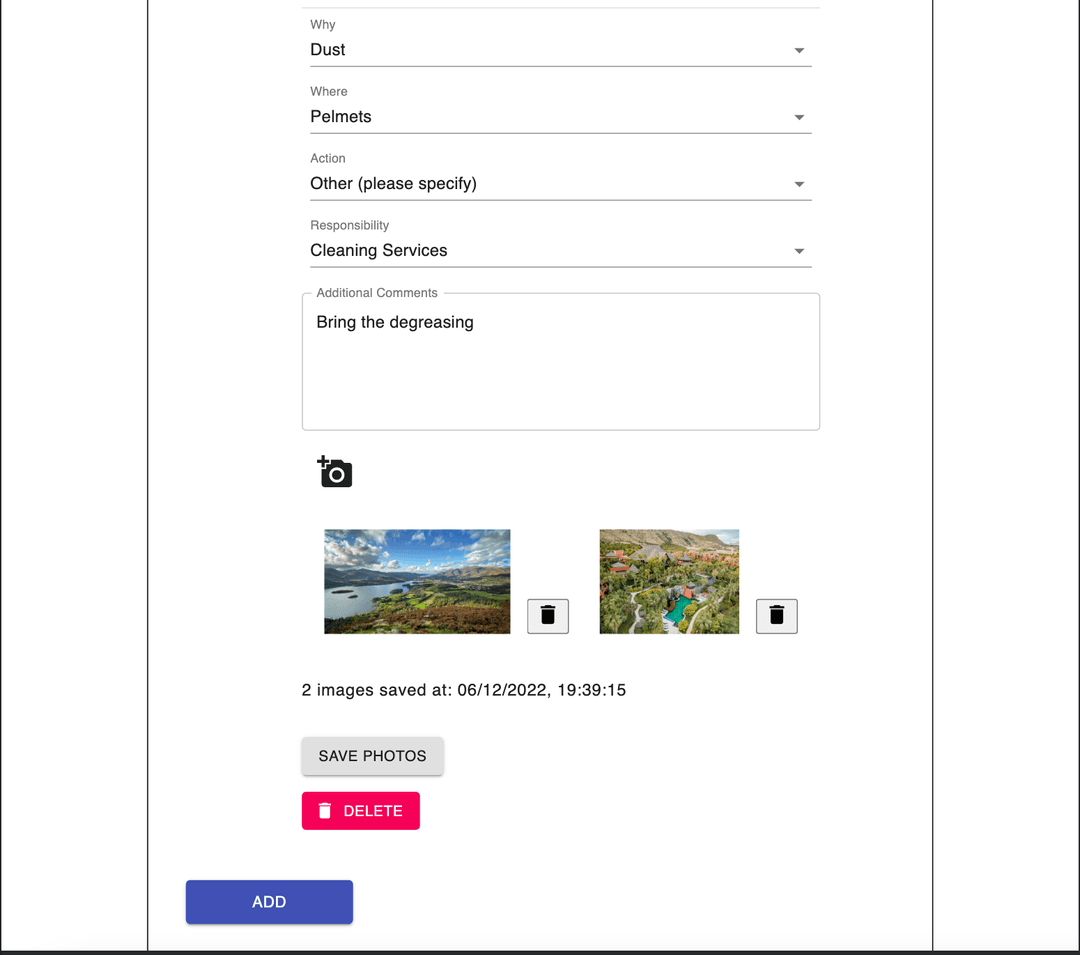The width and height of the screenshot is (1080, 955).
Task: Expand the Where dropdown arrow
Action: (x=799, y=117)
